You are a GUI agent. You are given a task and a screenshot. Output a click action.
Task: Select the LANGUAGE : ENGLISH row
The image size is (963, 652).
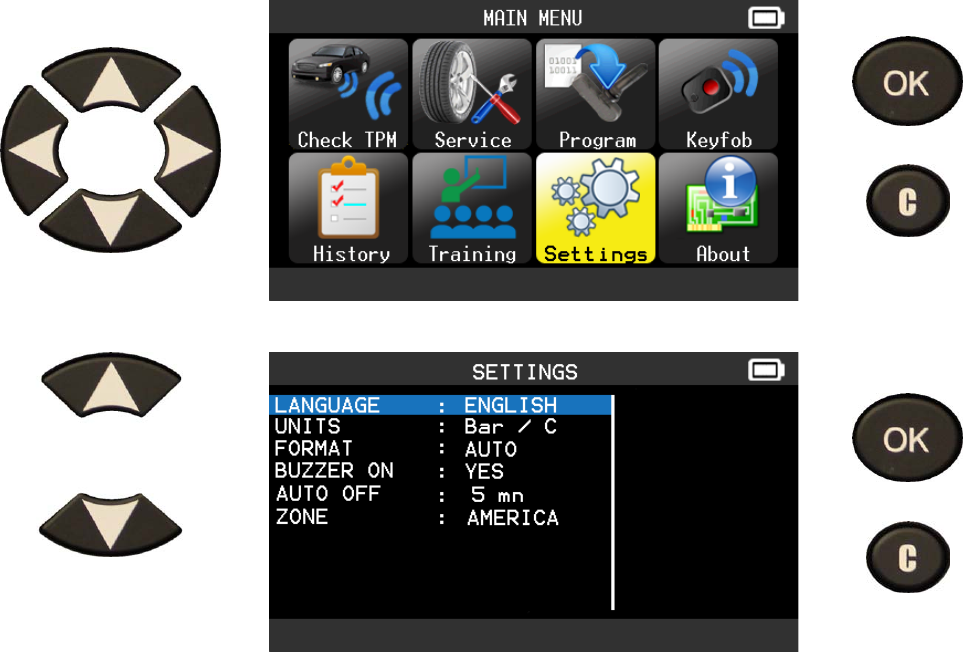(440, 405)
